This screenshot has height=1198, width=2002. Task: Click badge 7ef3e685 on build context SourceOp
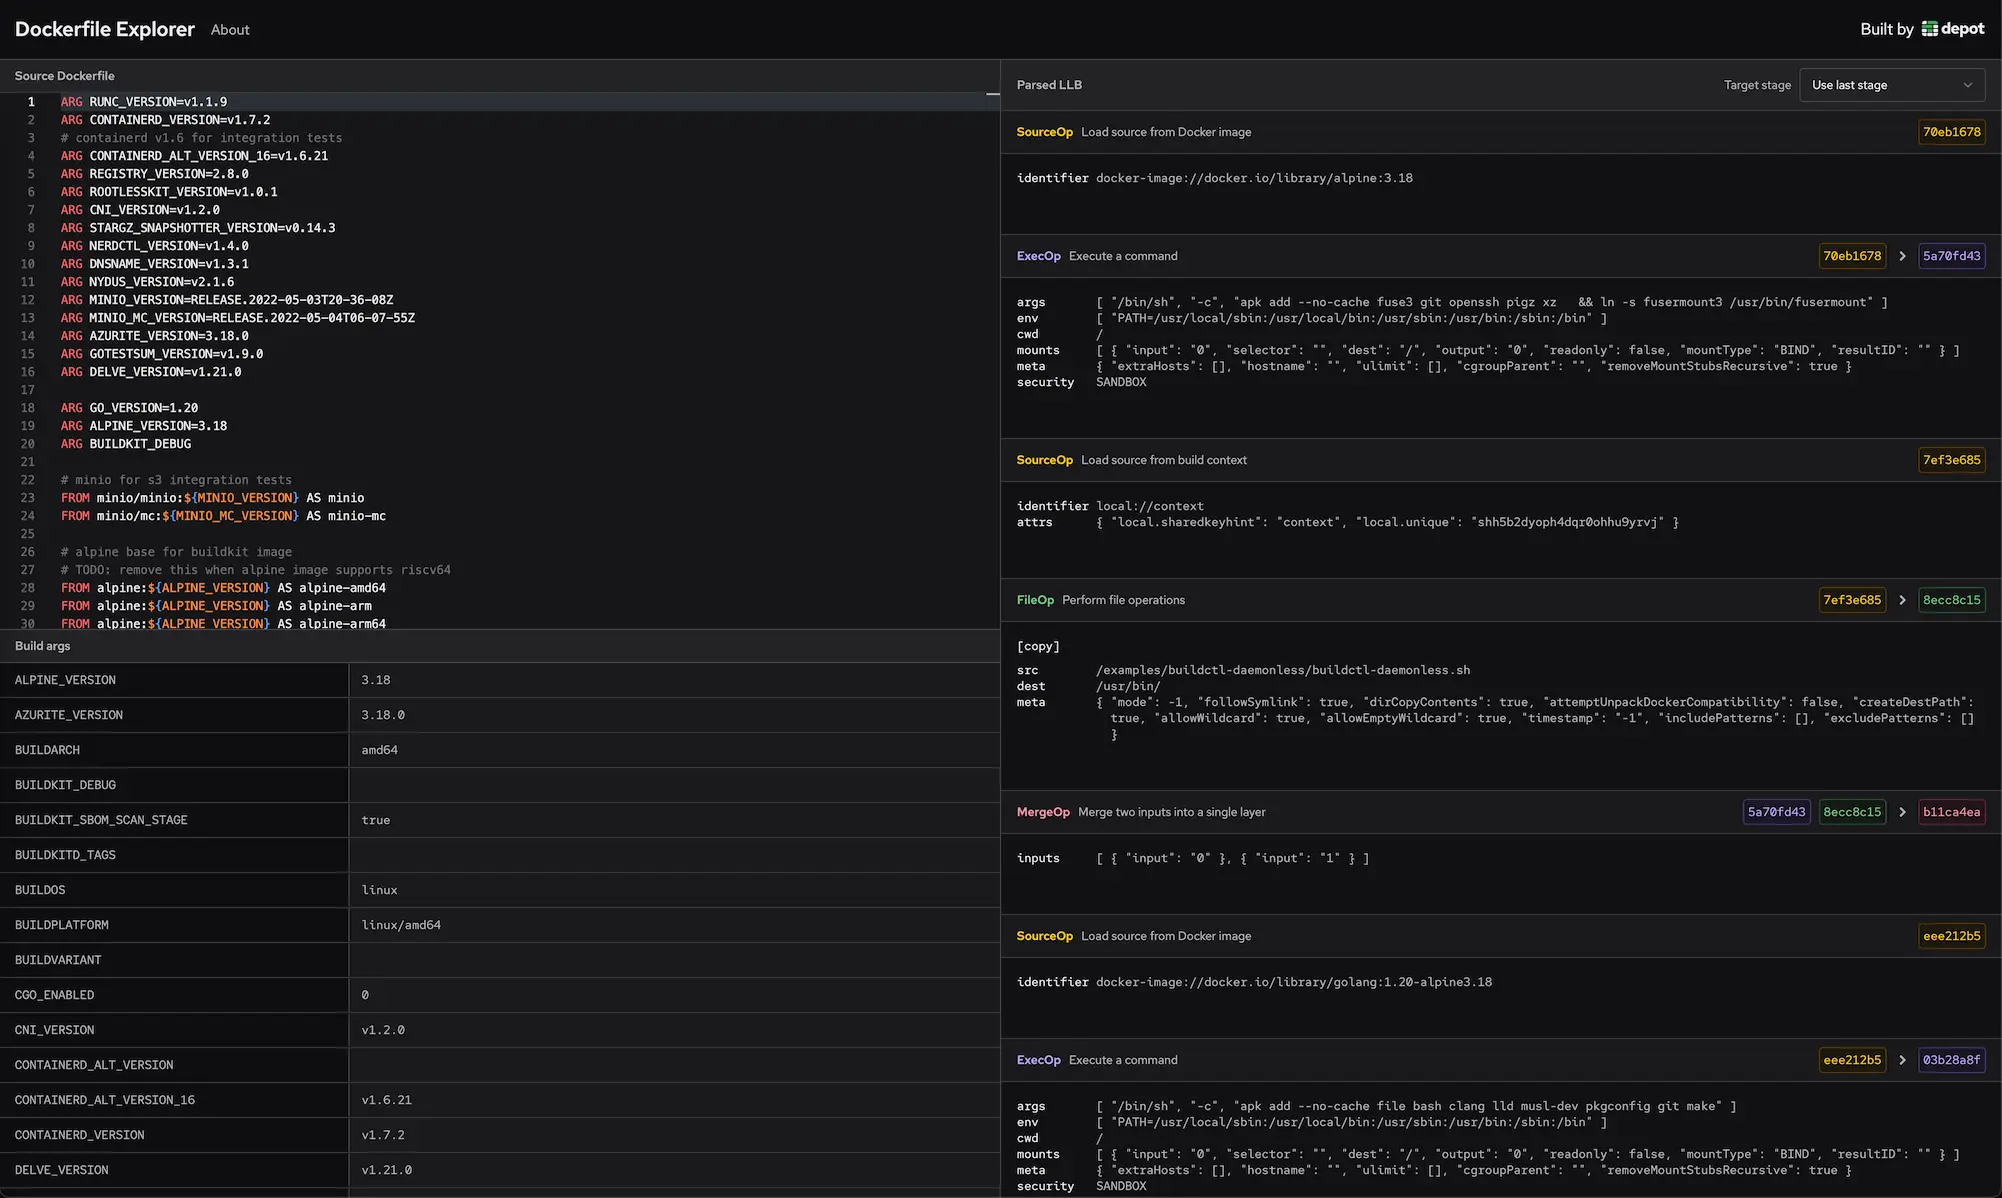tap(1951, 460)
